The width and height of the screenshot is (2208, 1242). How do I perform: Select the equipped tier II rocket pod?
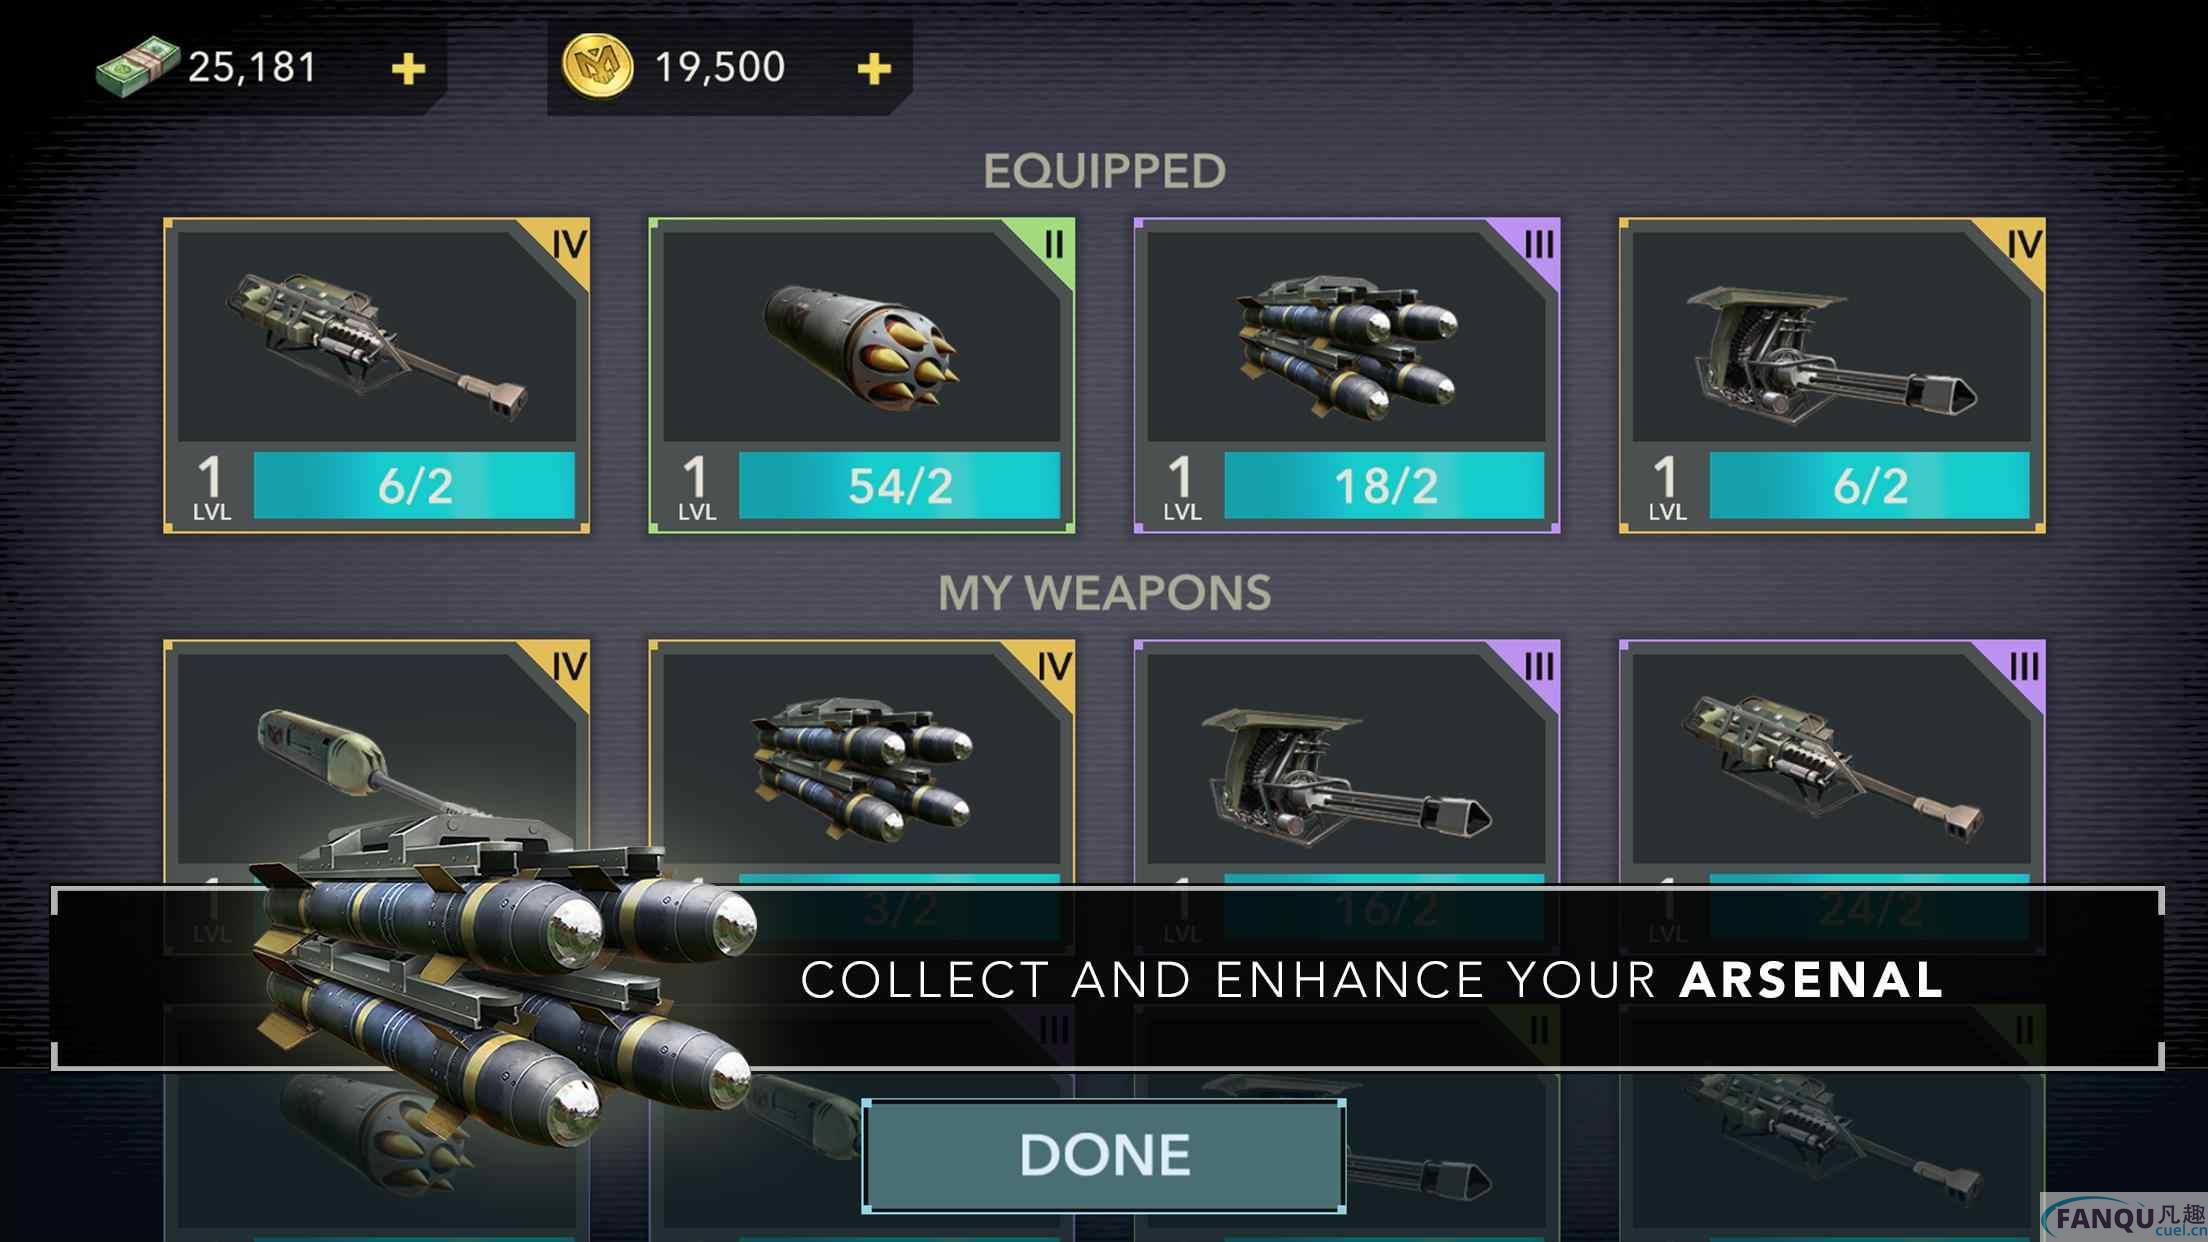pyautogui.click(x=861, y=375)
